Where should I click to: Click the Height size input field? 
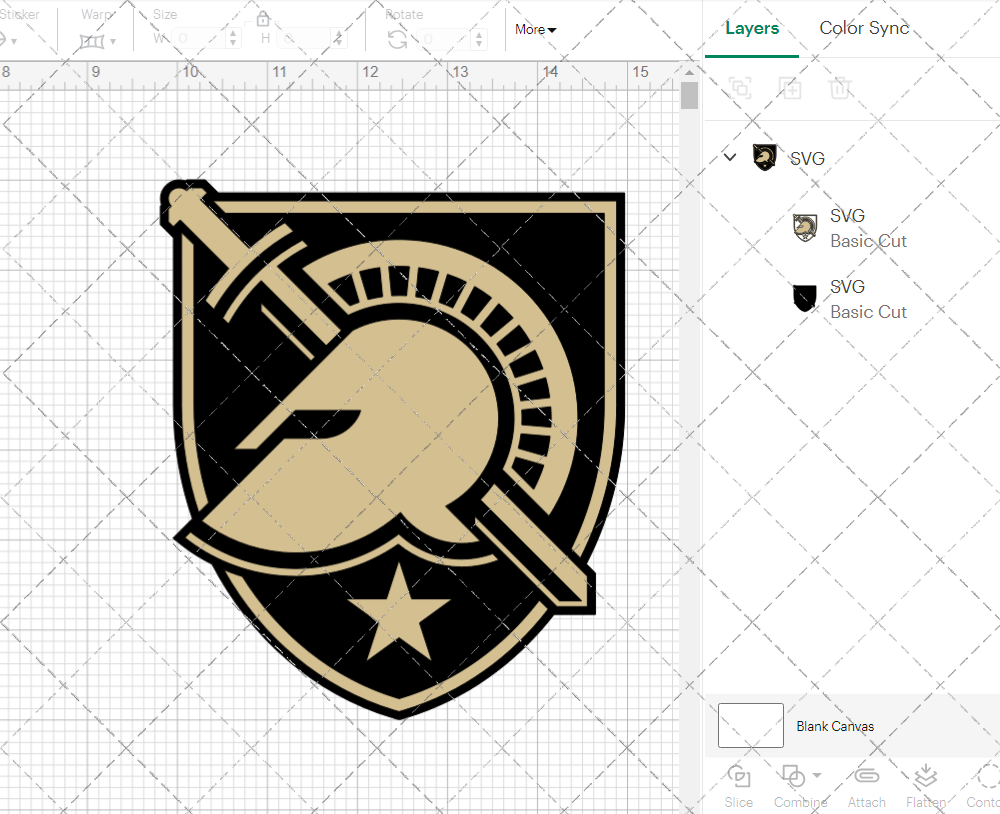point(305,39)
